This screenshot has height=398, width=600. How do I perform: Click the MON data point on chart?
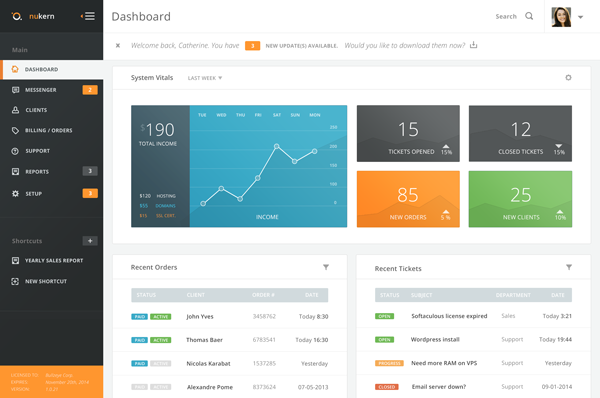(x=315, y=152)
